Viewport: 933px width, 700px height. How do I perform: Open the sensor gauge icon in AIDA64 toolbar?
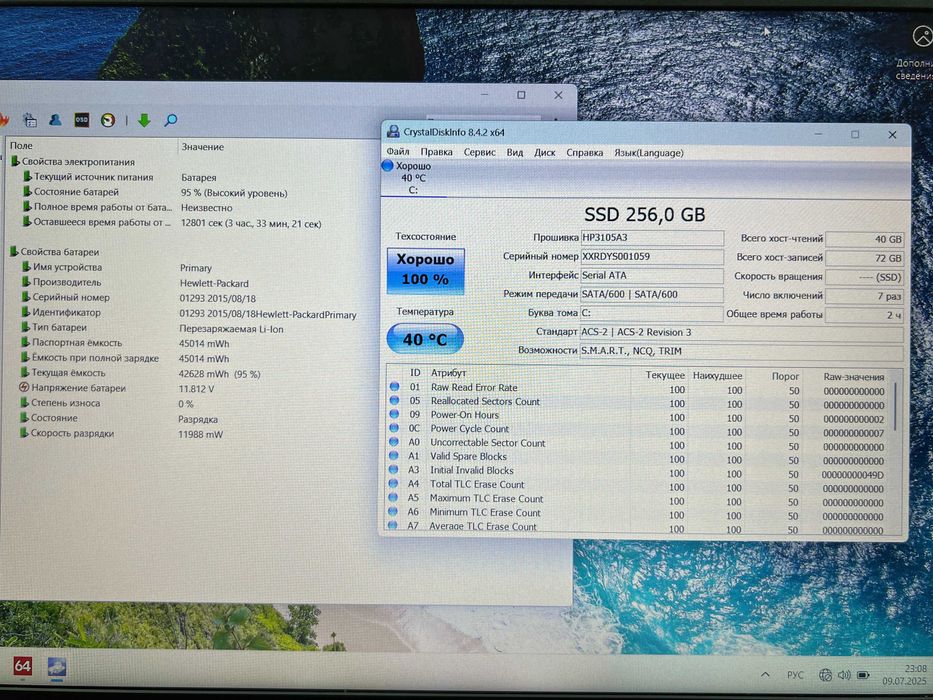pyautogui.click(x=108, y=120)
